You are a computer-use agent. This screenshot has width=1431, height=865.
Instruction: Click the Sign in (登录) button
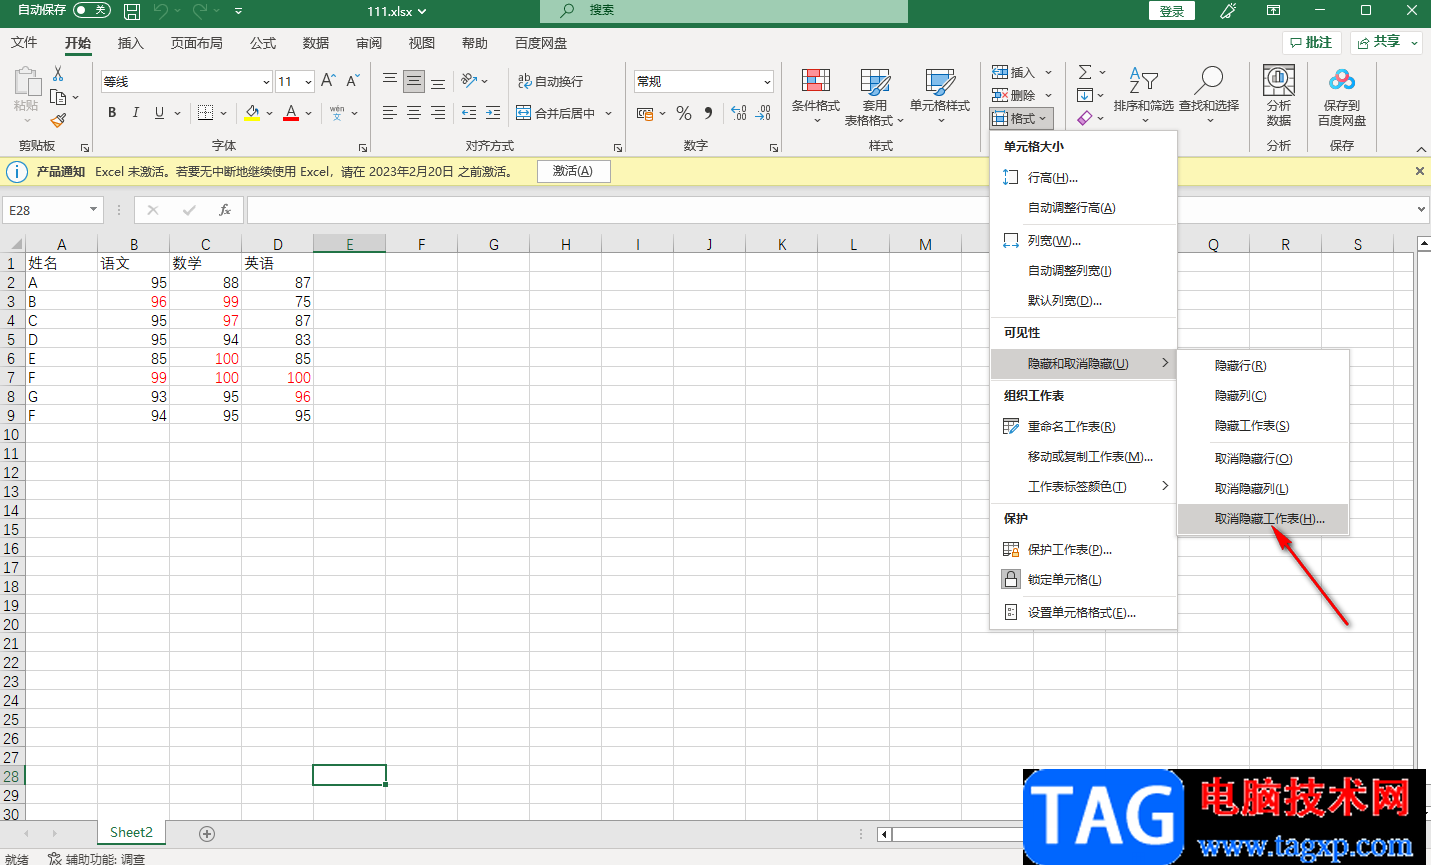[1172, 11]
